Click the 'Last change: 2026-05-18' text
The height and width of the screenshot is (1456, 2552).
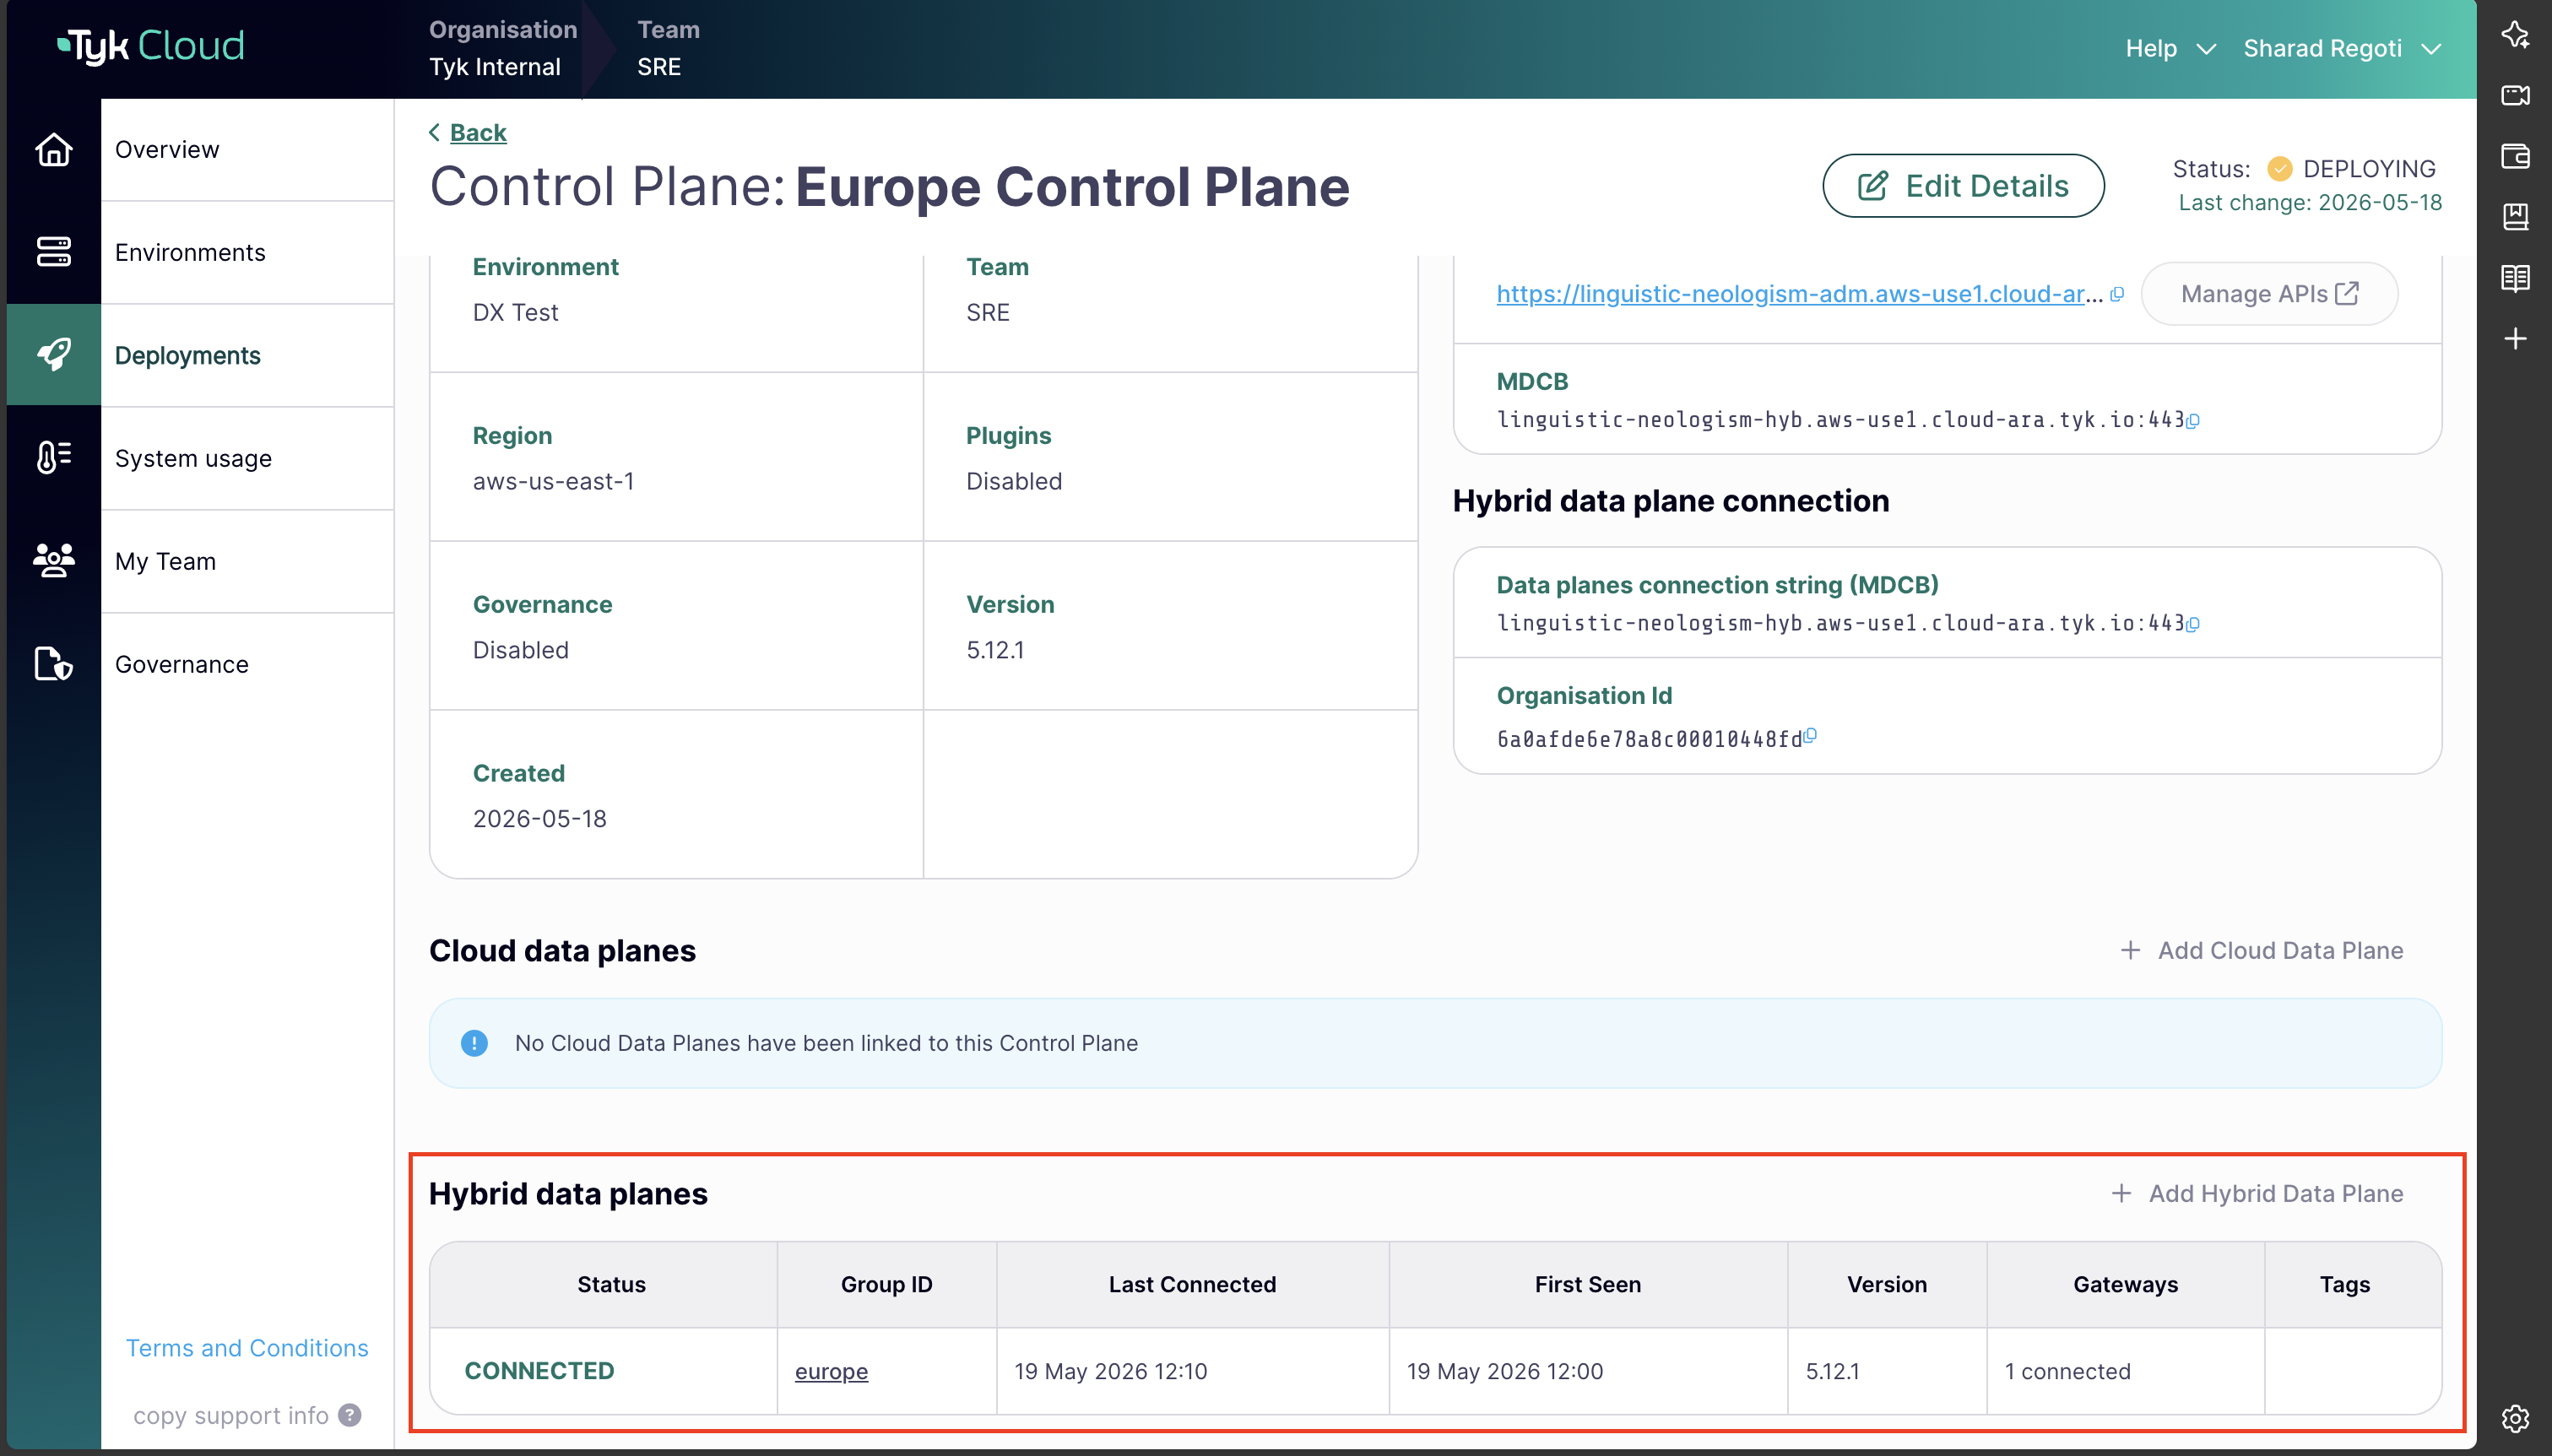pyautogui.click(x=2310, y=202)
